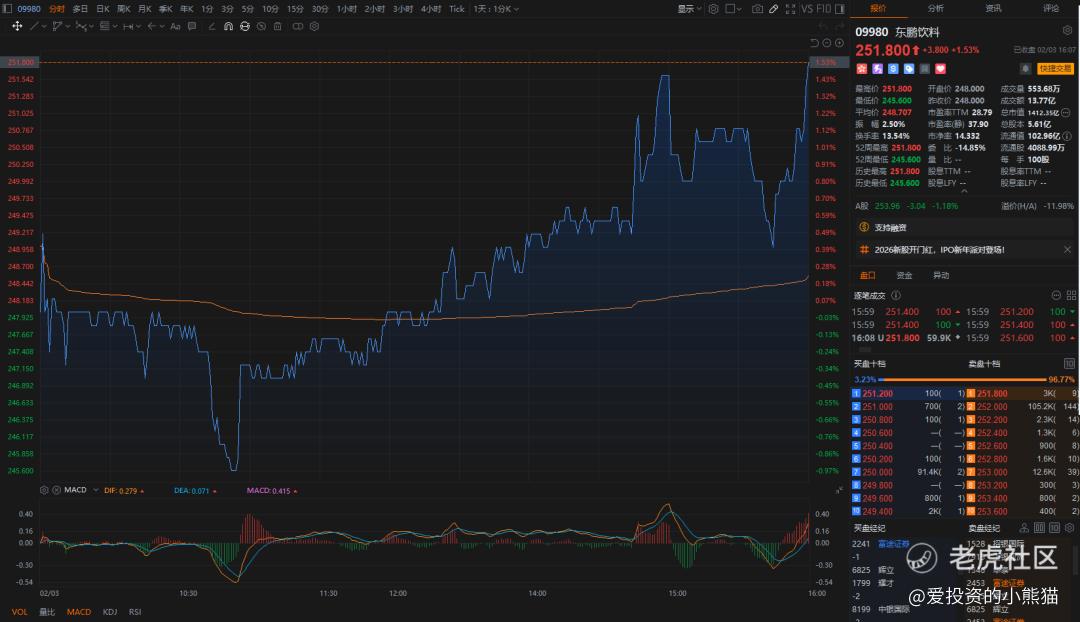Take a chart snapshot with the camera icon
The image size is (1080, 622).
click(757, 9)
